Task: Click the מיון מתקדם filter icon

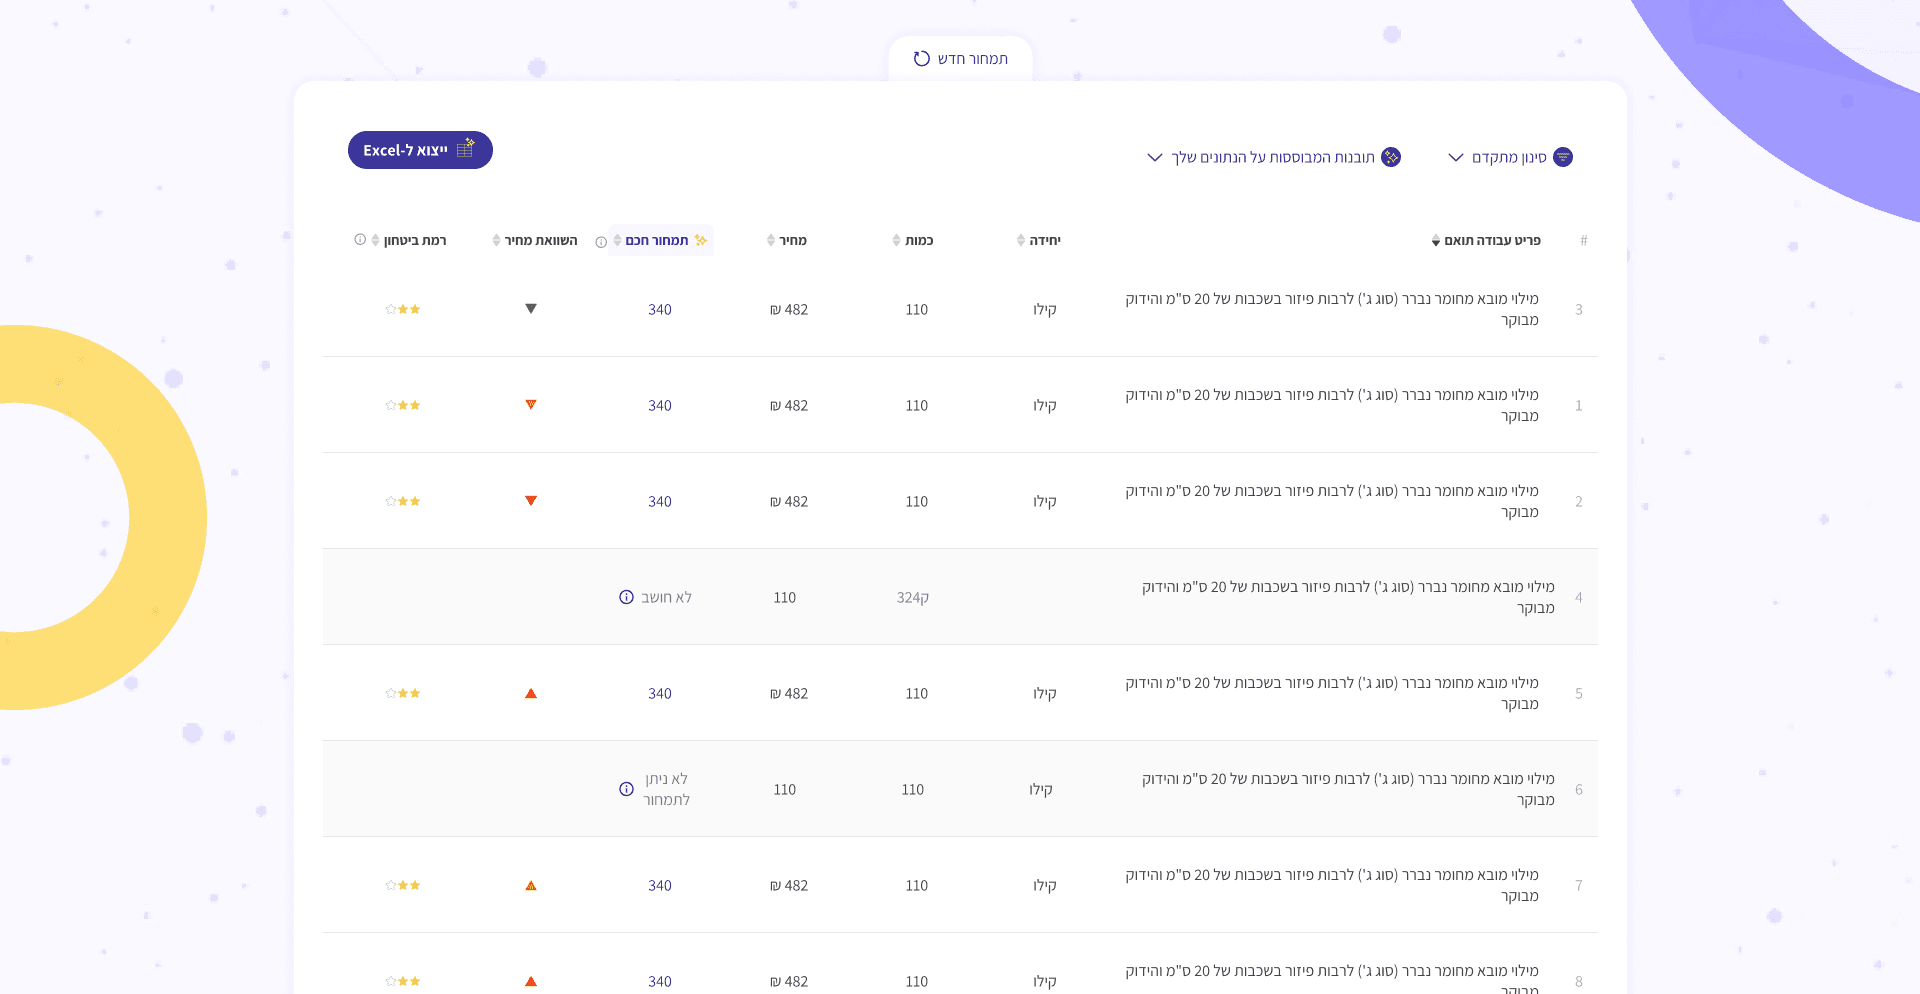Action: (1562, 157)
